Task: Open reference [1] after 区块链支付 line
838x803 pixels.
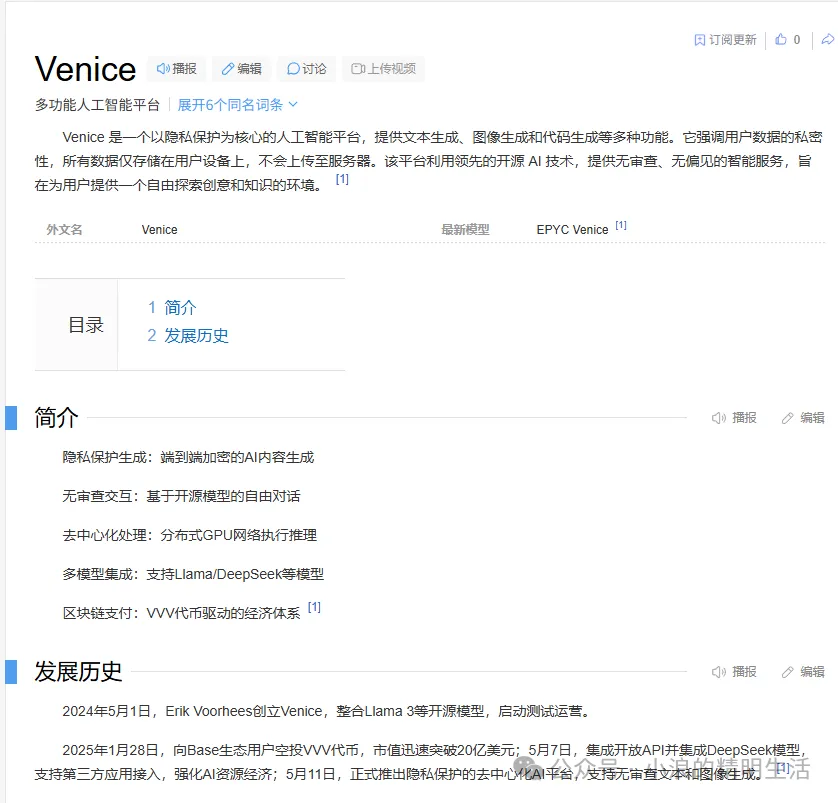Action: coord(314,607)
